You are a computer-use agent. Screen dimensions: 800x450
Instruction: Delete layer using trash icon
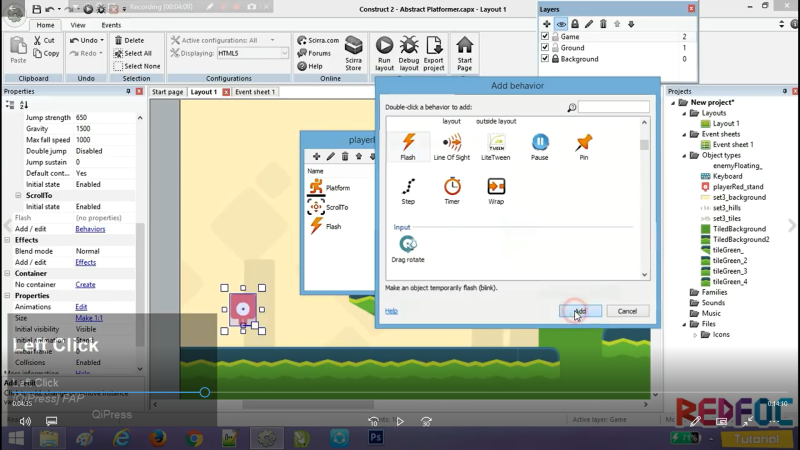click(603, 24)
